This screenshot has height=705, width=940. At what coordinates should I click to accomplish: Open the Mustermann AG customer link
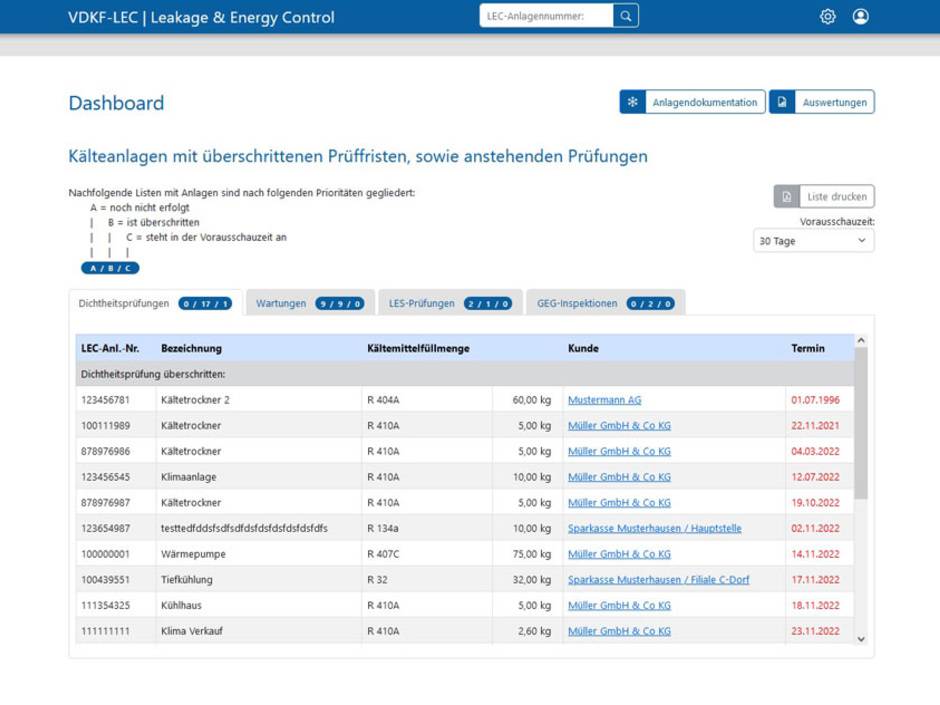tap(604, 400)
